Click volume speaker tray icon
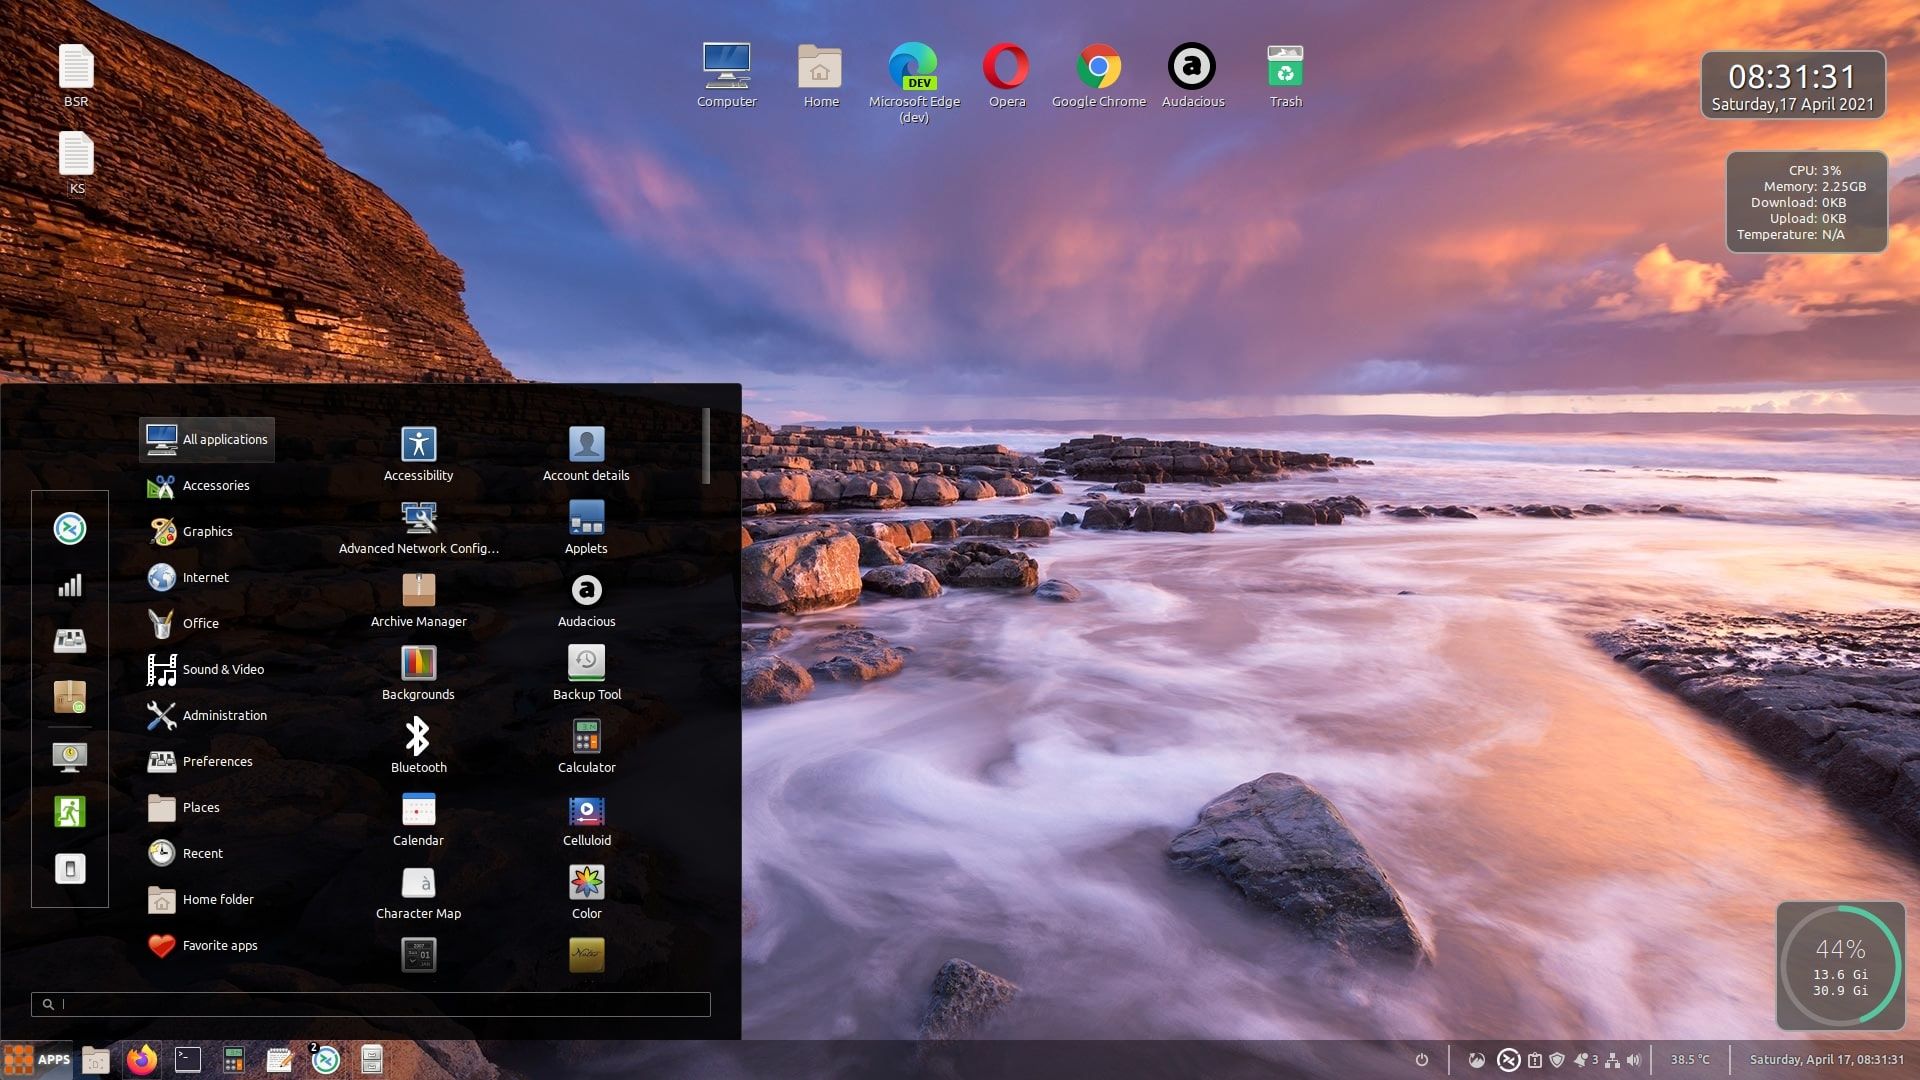The image size is (1920, 1080). [1633, 1060]
